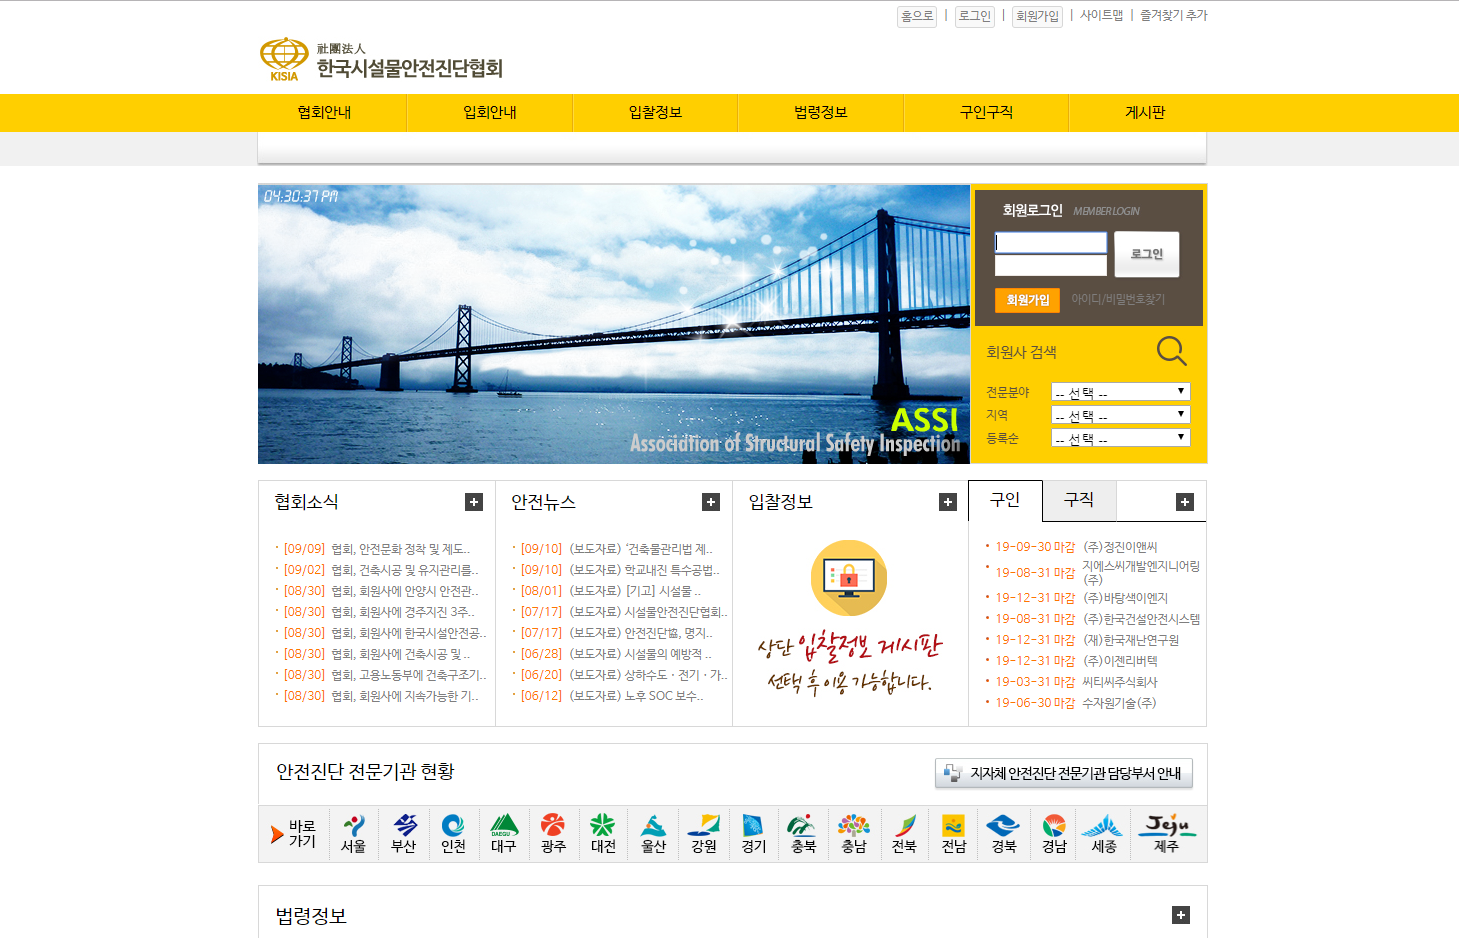
Task: Open job posting 씨티씨주식회사
Action: [x=1120, y=682]
